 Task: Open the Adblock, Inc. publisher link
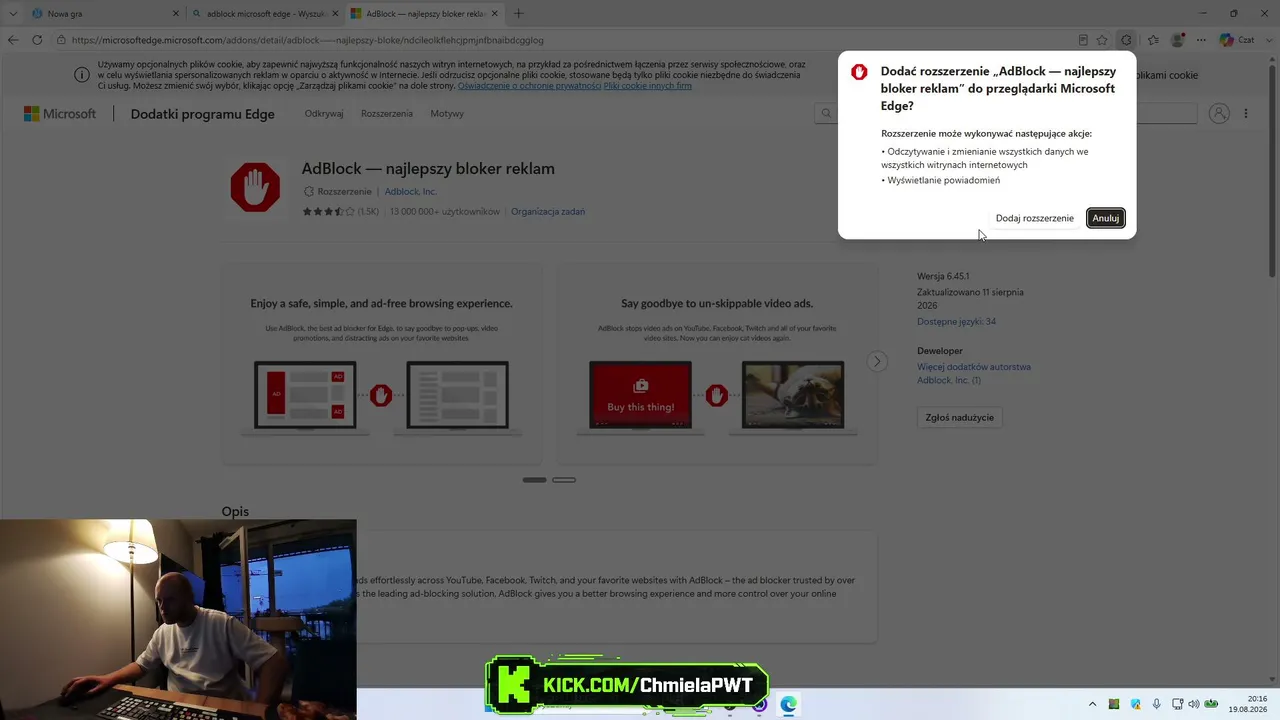[x=410, y=192]
